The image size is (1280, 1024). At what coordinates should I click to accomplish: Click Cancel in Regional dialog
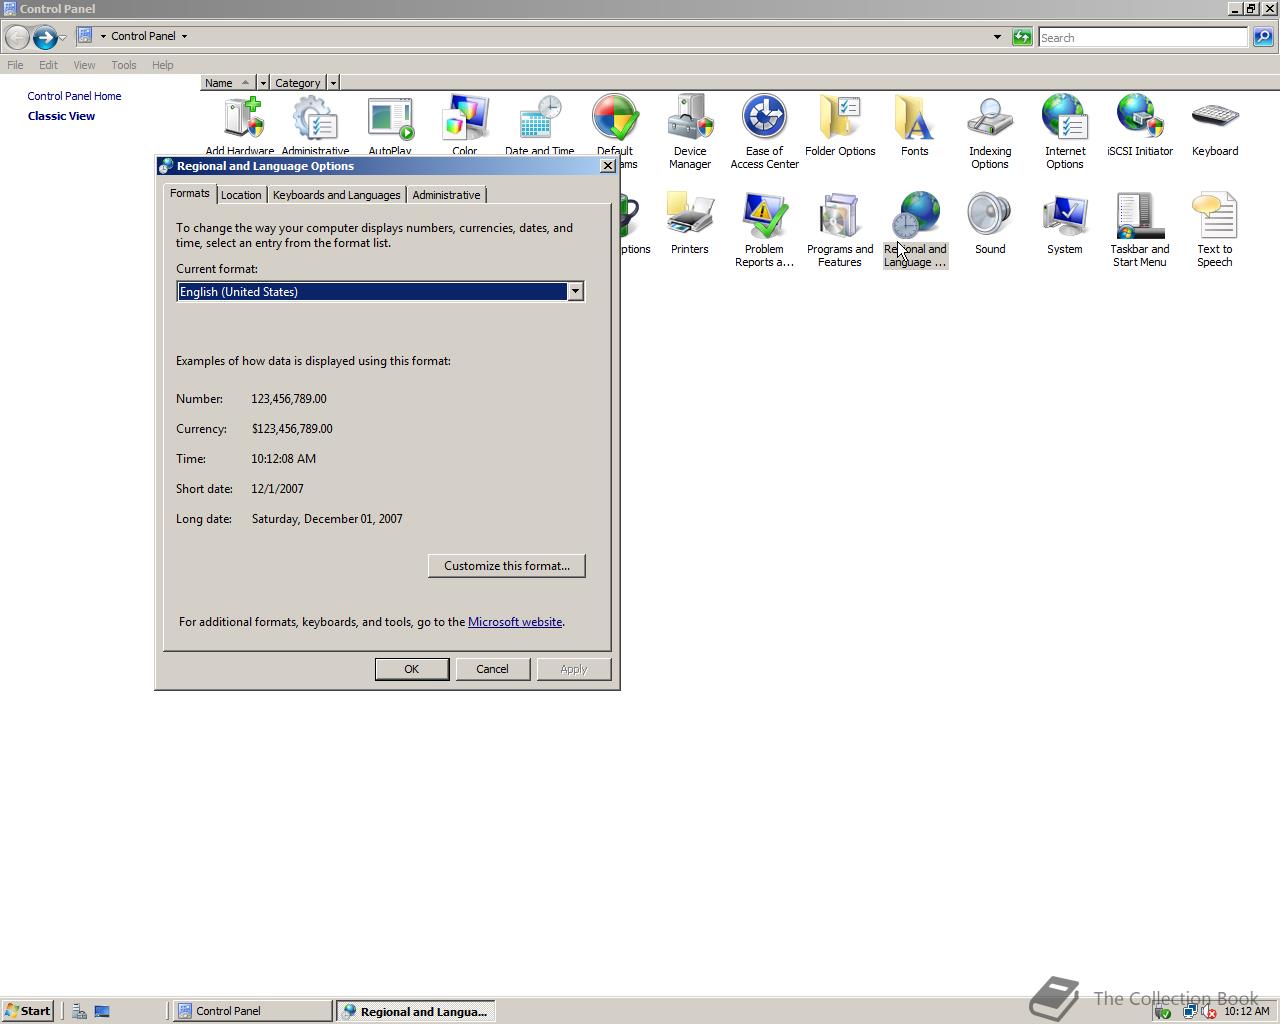pos(492,669)
